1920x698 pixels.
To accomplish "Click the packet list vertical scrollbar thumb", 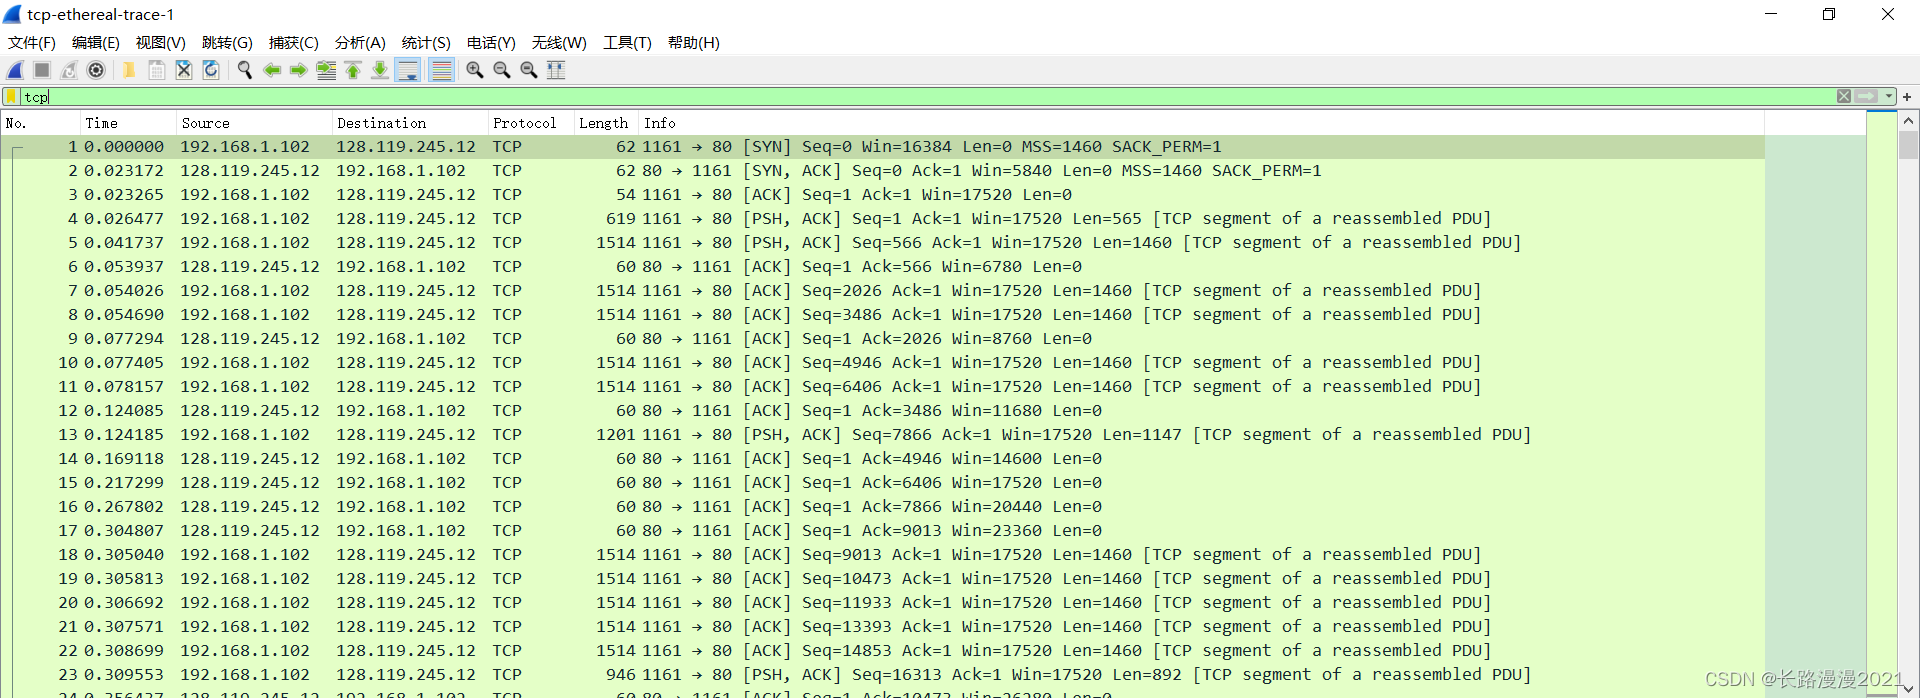I will tap(1908, 146).
